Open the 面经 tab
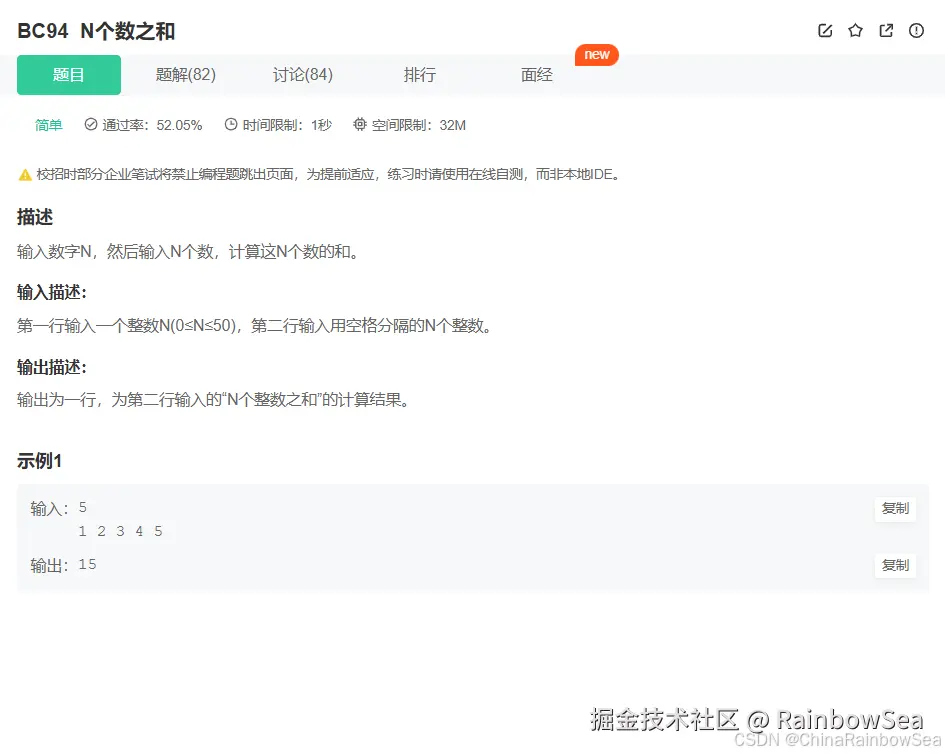Screen dimensions: 945x755 [537, 74]
